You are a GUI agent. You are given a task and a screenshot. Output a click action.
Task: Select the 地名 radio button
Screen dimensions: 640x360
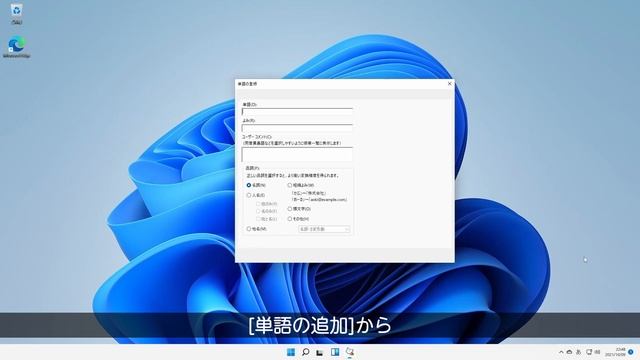tap(249, 229)
